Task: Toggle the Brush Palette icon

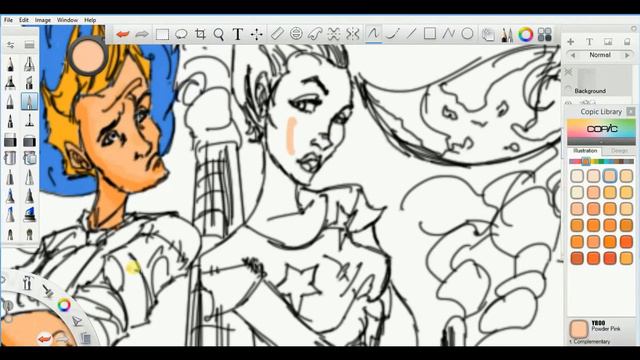Action: tap(507, 35)
